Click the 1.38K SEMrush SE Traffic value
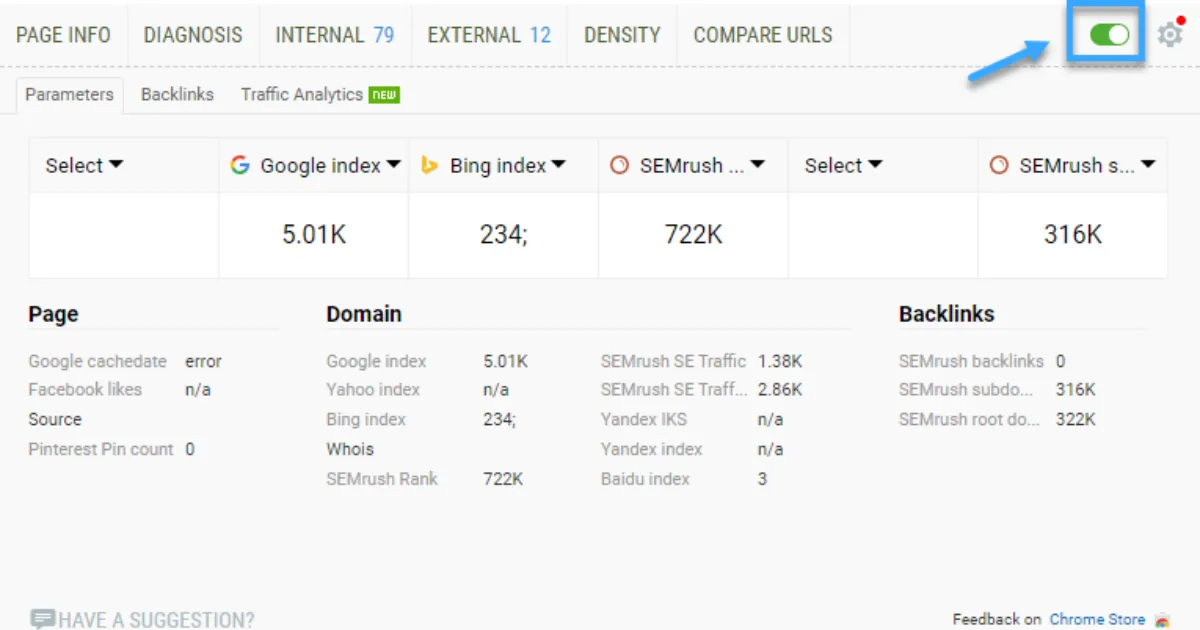Viewport: 1200px width, 630px height. tap(780, 361)
